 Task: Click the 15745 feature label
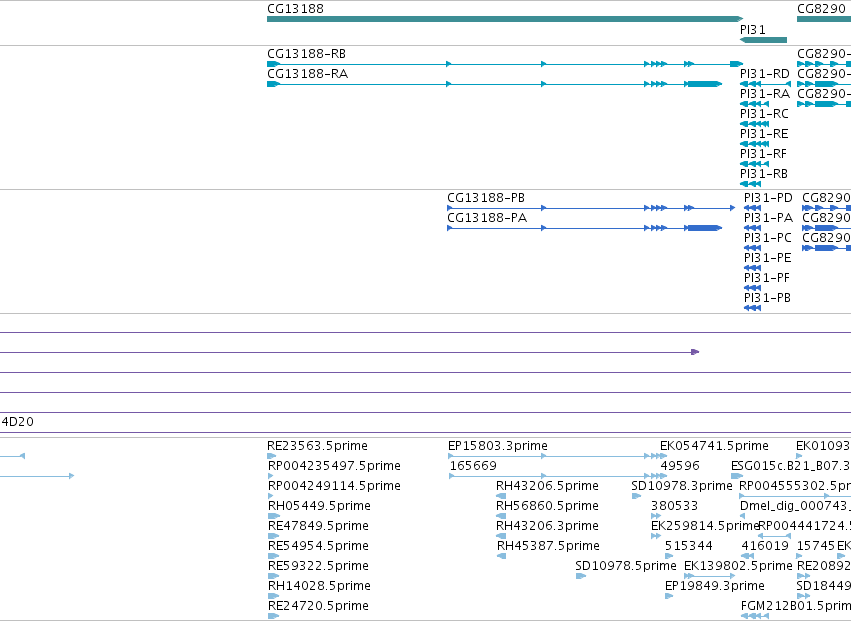[x=816, y=546]
